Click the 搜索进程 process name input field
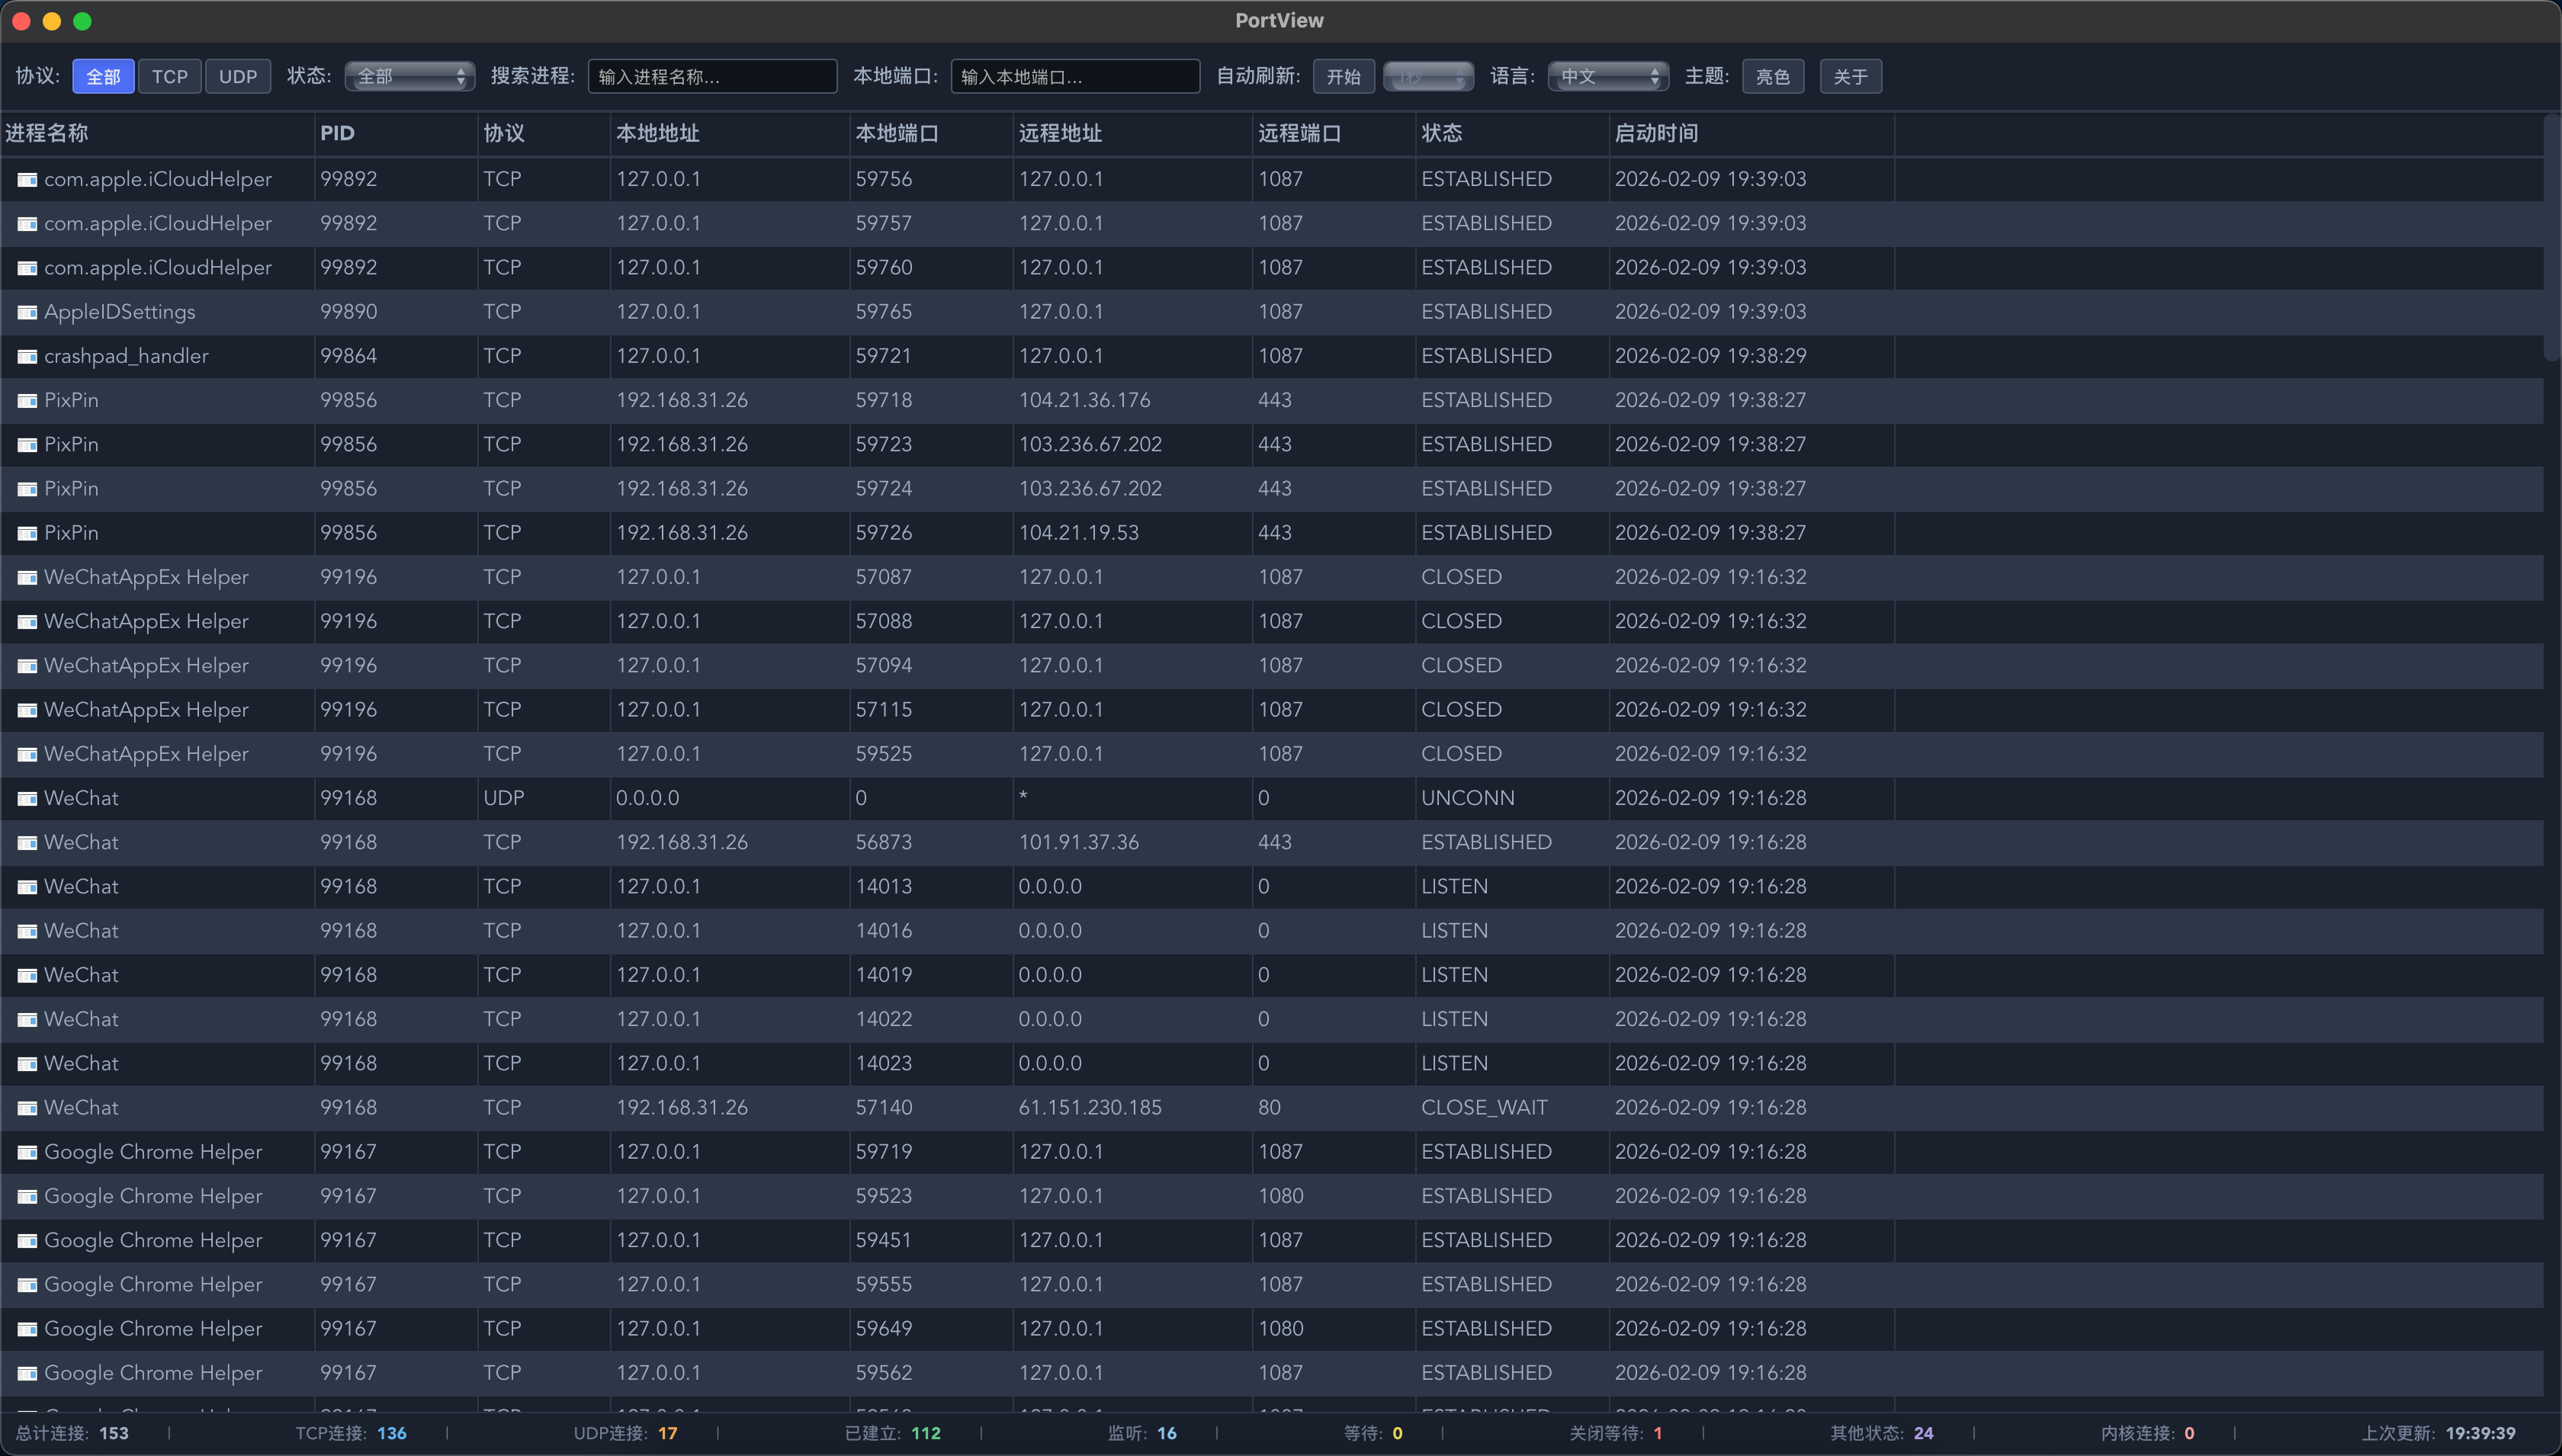Screen dimensions: 2562x1456 [712, 76]
